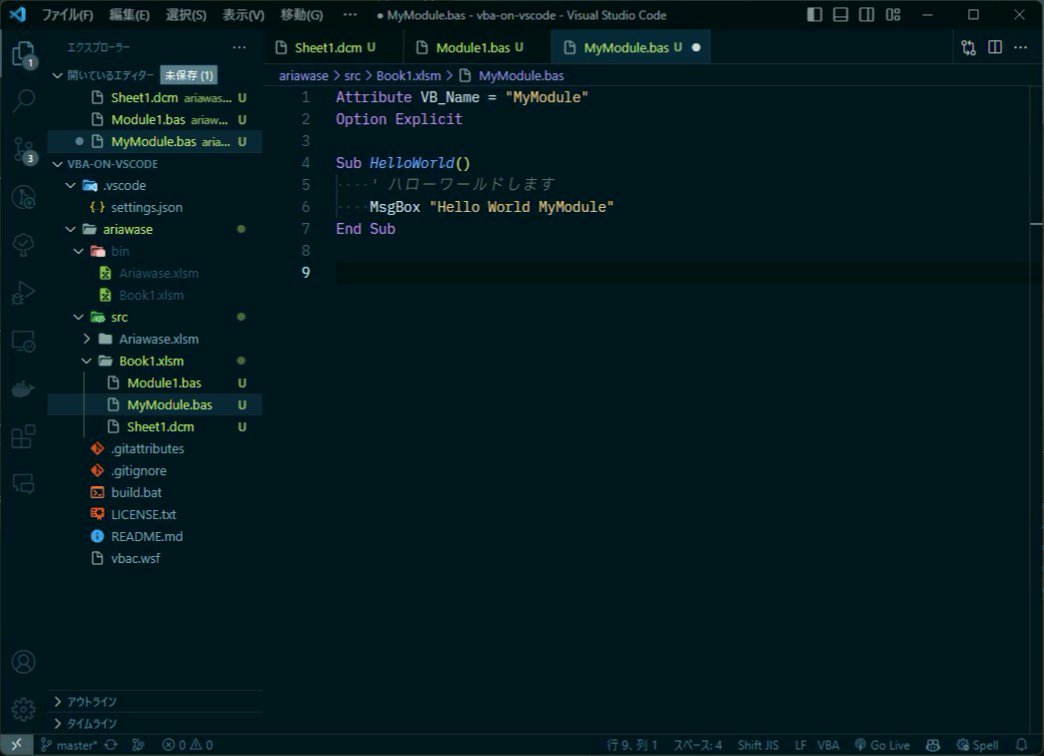Viewport: 1044px width, 756px height.
Task: Open the Explorer view in activity bar
Action: pos(23,54)
